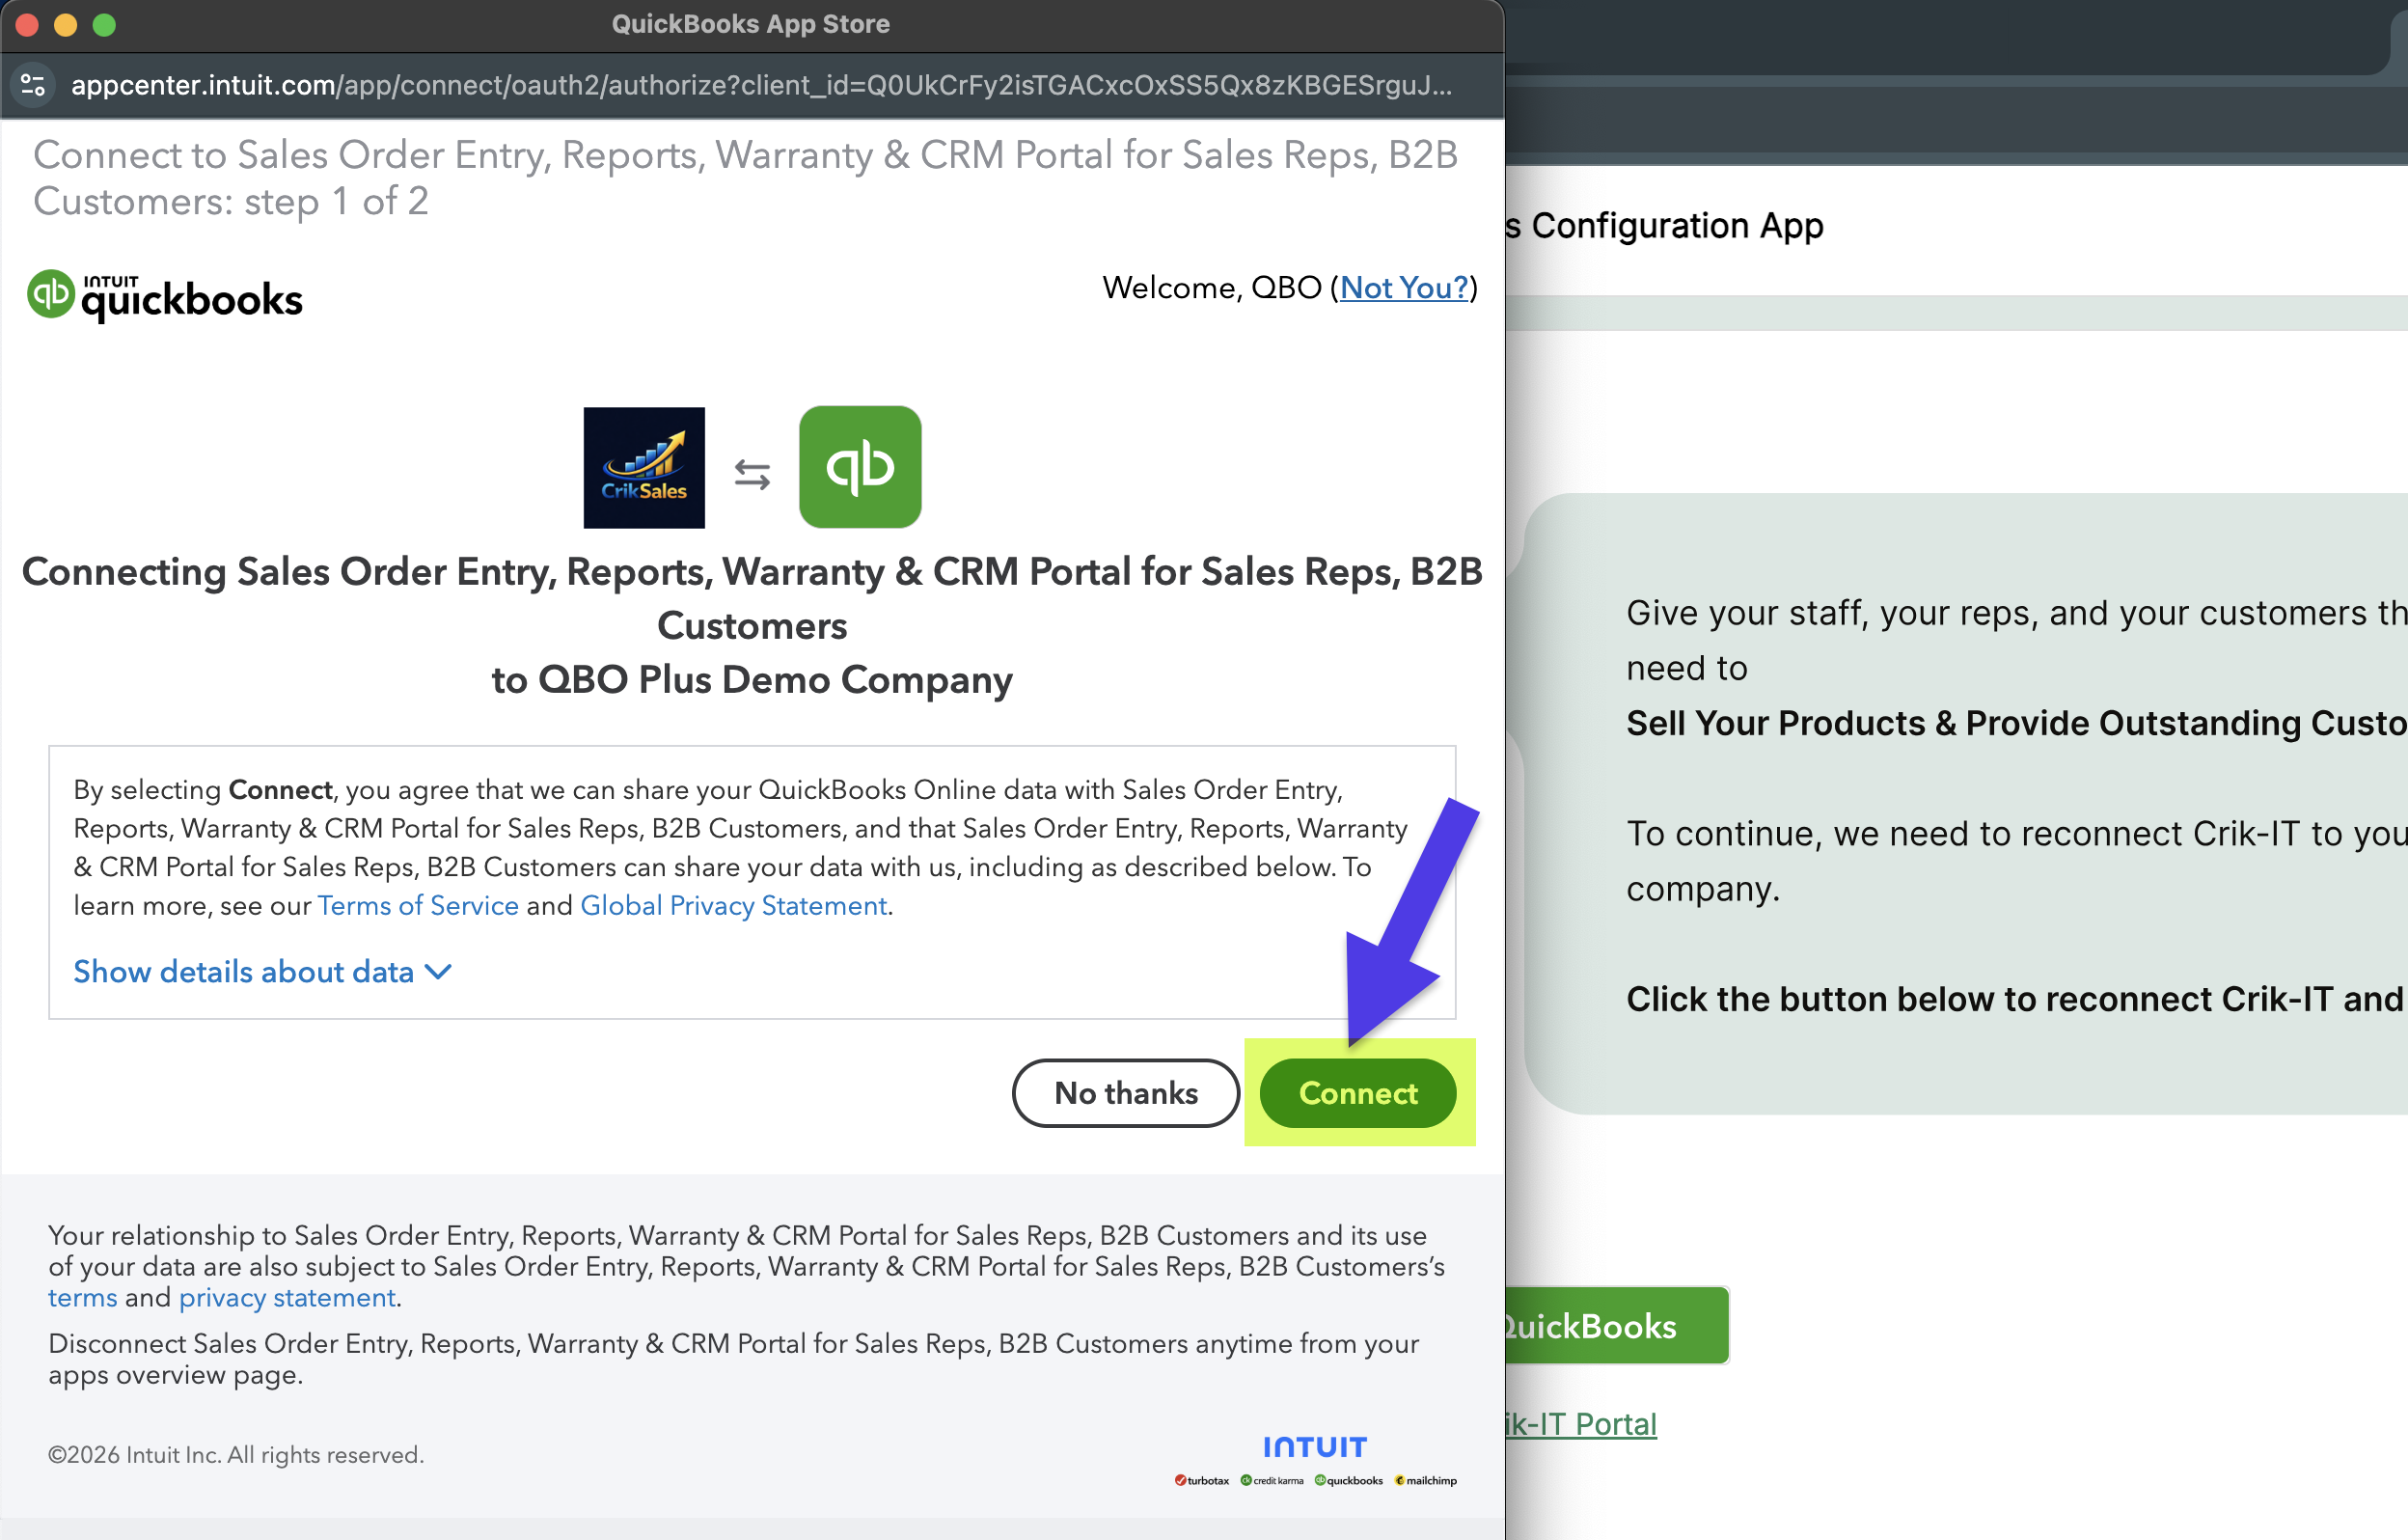
Task: Minimize the QuickBooks App Store window
Action: tap(65, 24)
